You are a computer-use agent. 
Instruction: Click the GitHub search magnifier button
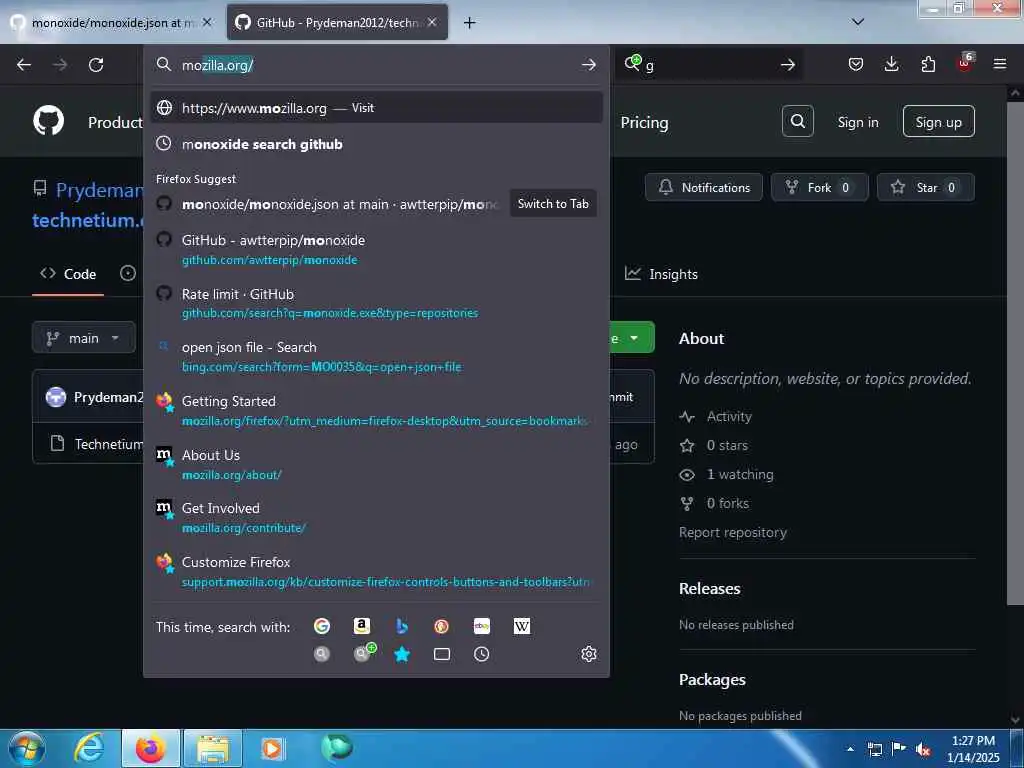[797, 121]
